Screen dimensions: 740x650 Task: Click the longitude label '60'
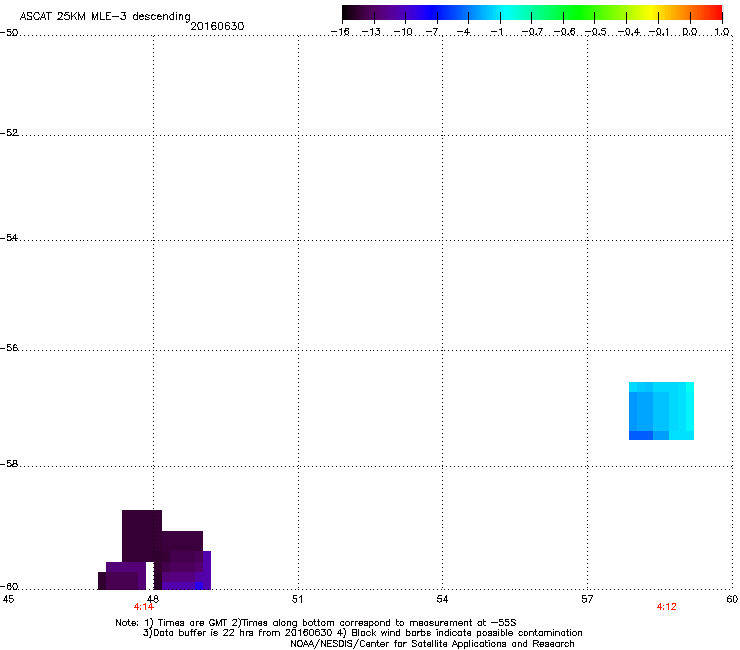click(x=732, y=599)
